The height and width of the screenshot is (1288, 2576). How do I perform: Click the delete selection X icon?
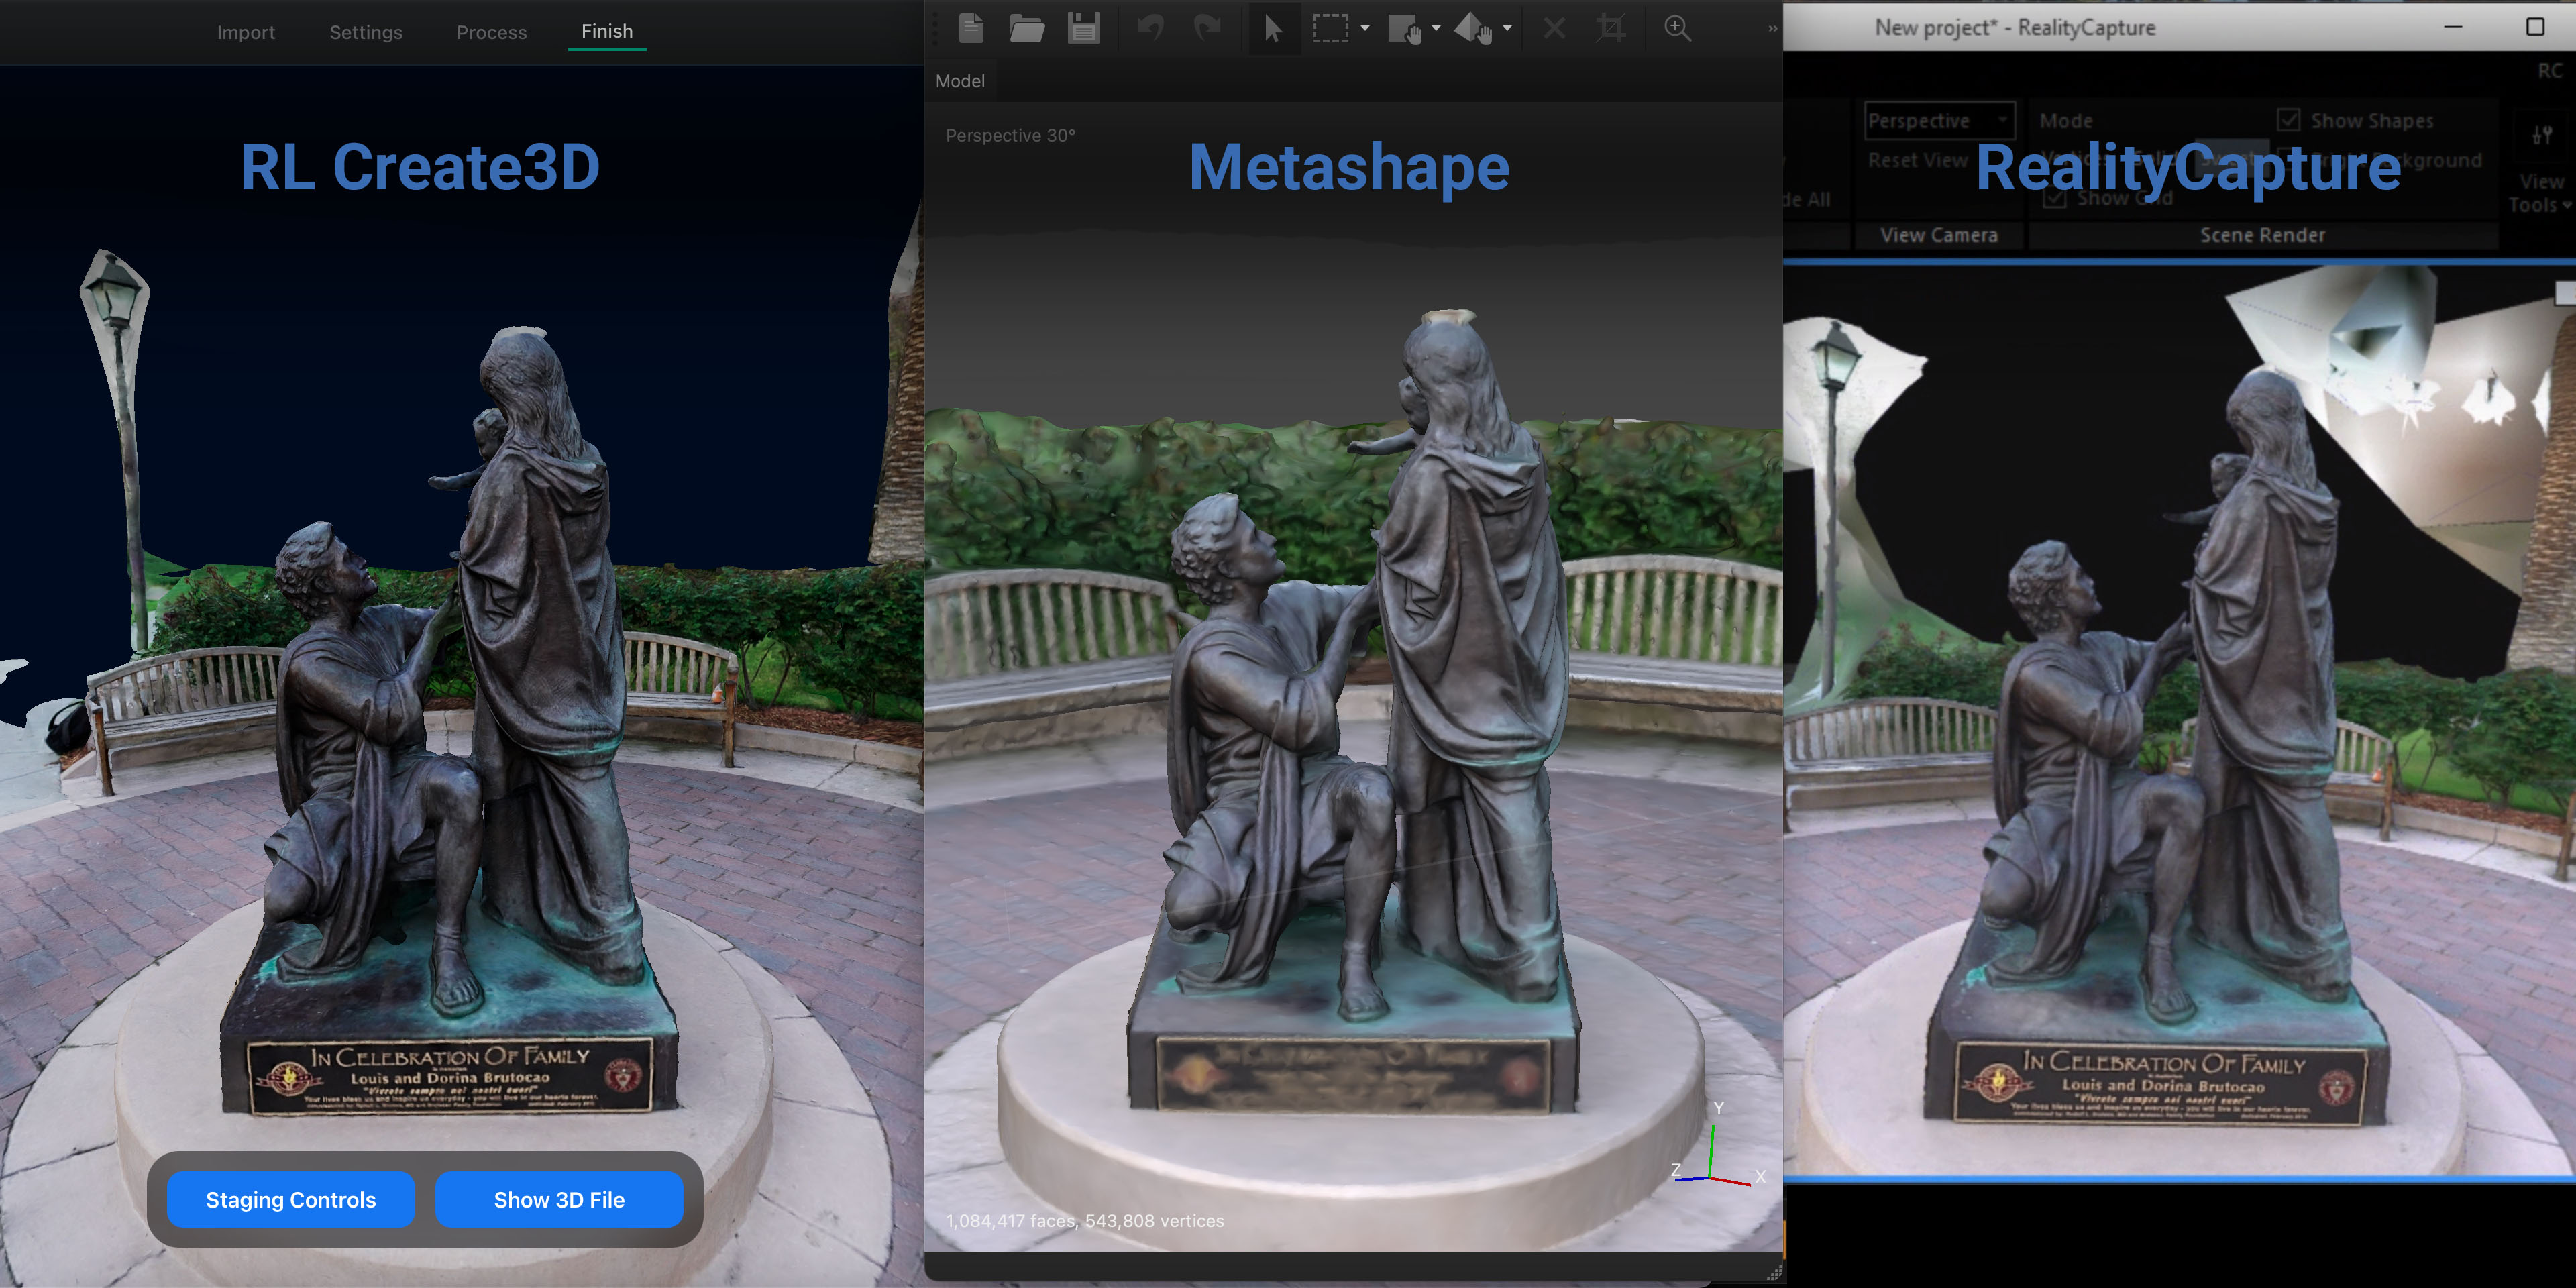[x=1554, y=28]
